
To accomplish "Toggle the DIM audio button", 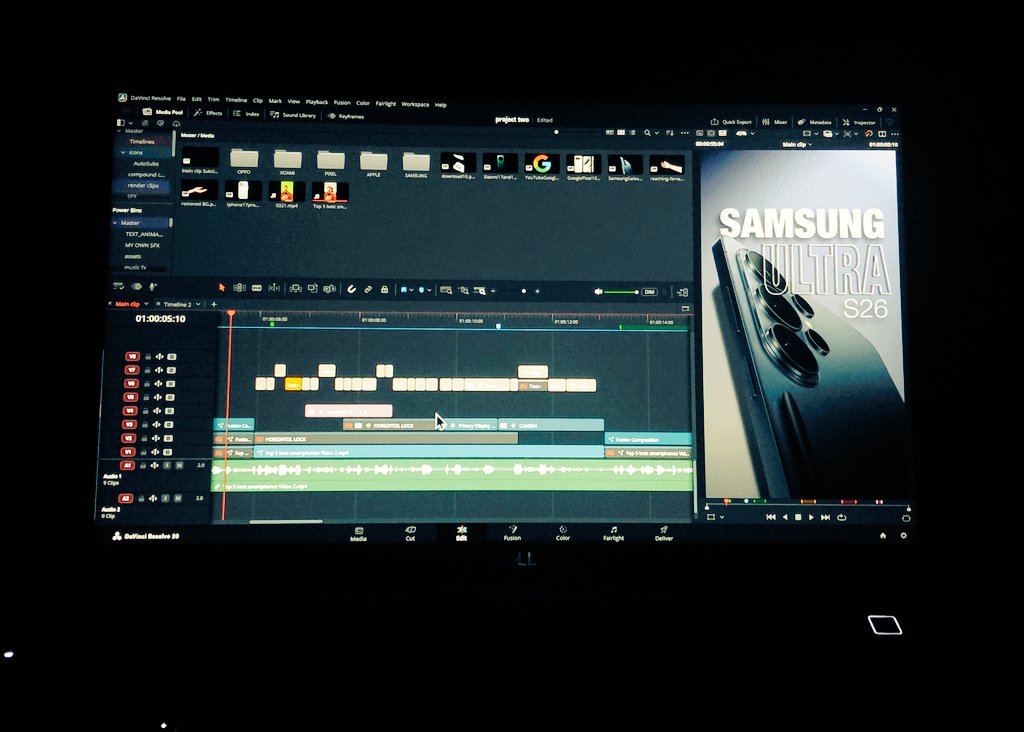I will (x=649, y=292).
